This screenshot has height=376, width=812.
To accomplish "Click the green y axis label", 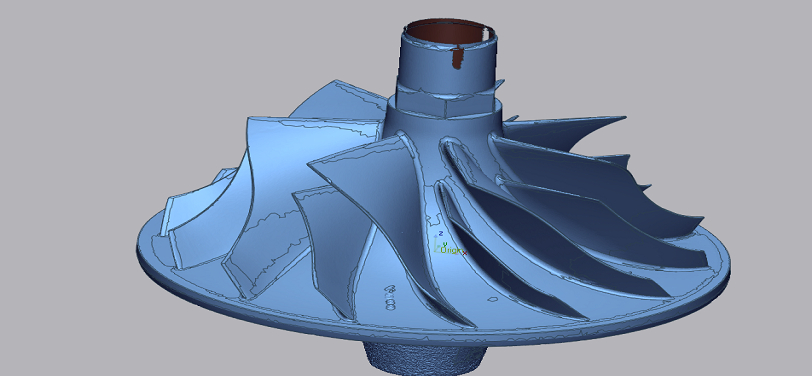I will coord(445,244).
